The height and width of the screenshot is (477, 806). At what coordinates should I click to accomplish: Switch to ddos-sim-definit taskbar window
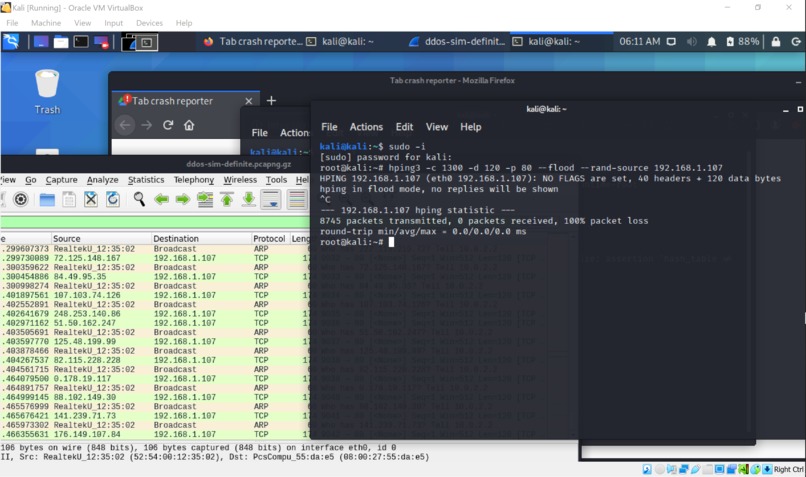click(457, 42)
